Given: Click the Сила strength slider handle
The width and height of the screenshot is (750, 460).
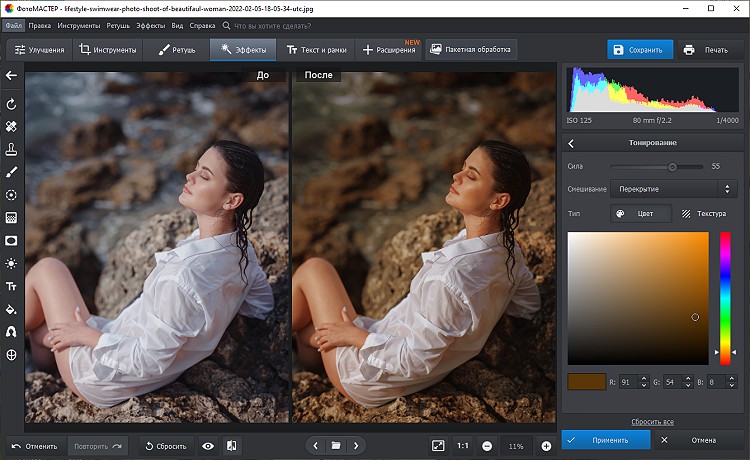Looking at the screenshot, I should click(x=672, y=166).
